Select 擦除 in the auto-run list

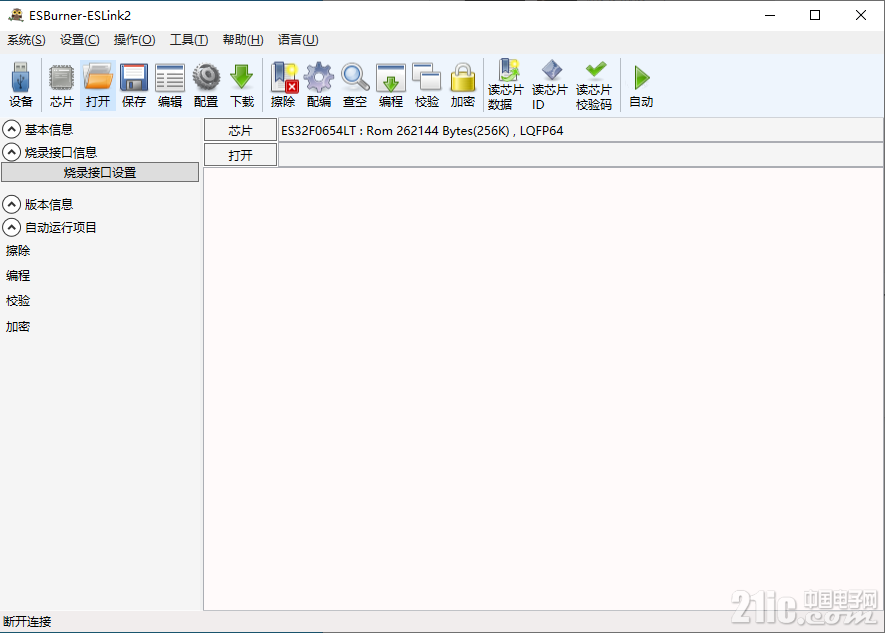pos(18,250)
